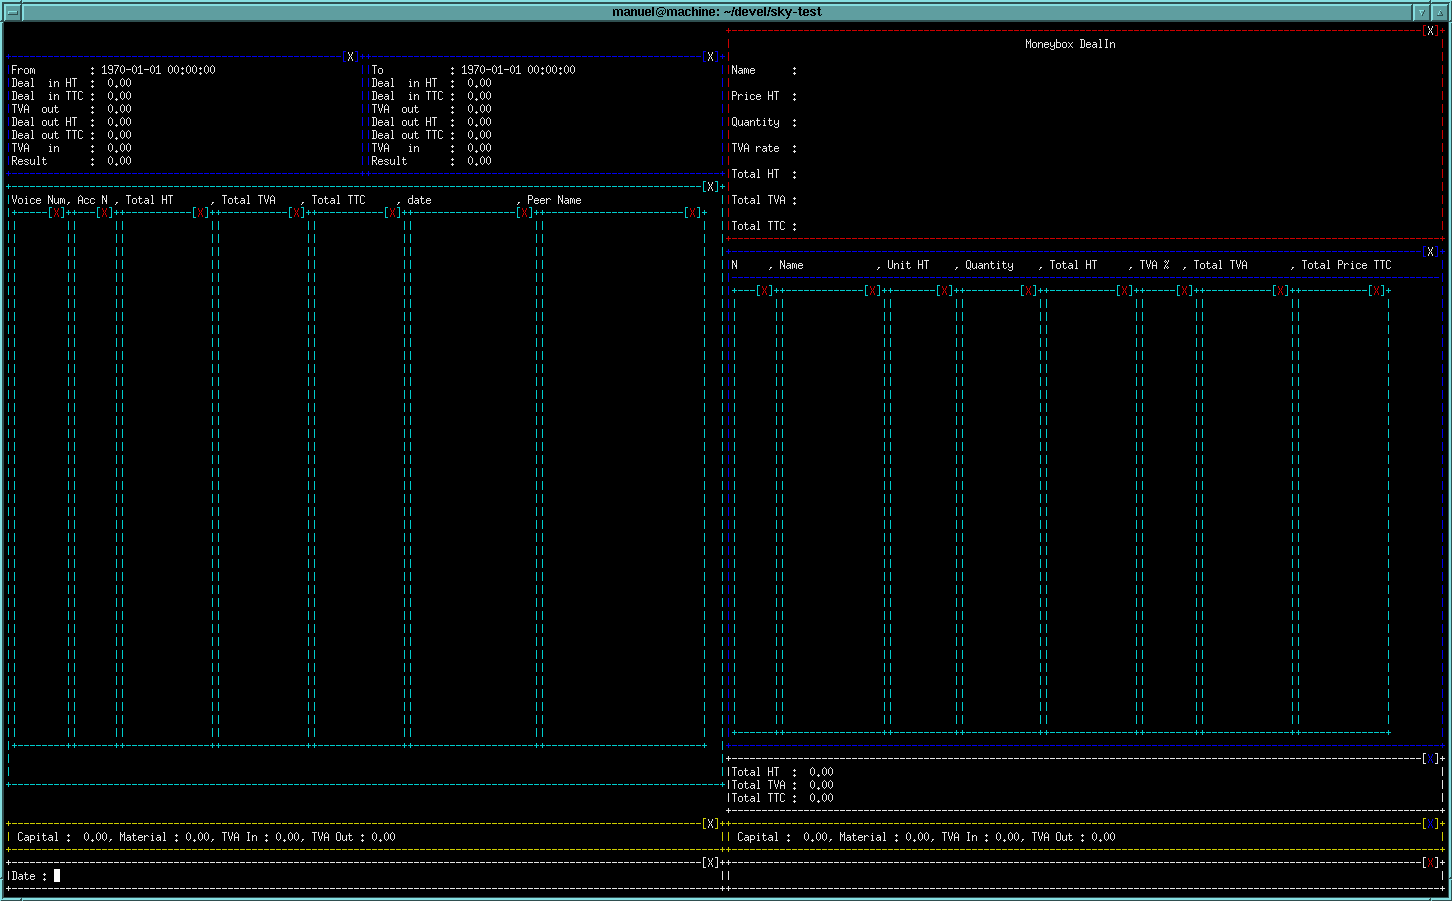This screenshot has height=901, width=1452.
Task: Click the date column X marker
Action: [x=524, y=213]
